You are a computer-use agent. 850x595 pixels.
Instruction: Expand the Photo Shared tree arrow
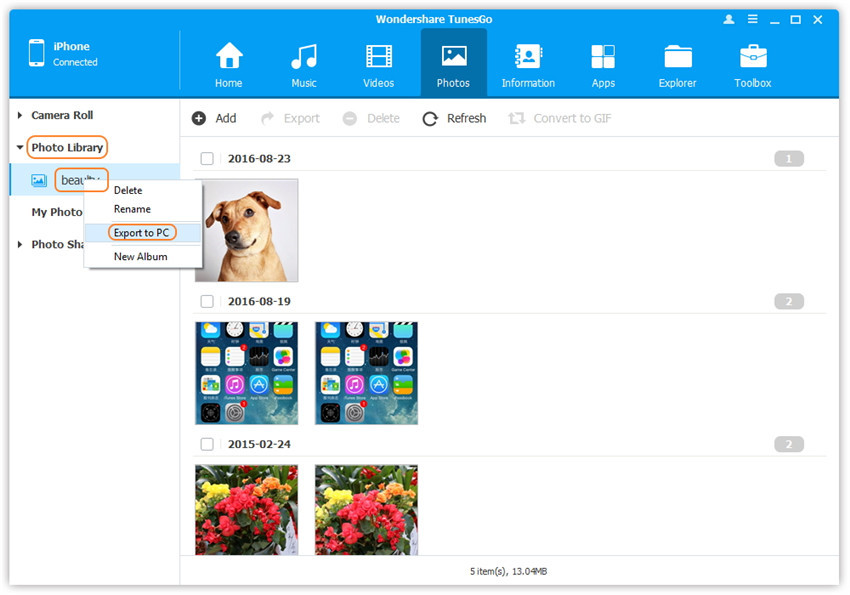(20, 244)
